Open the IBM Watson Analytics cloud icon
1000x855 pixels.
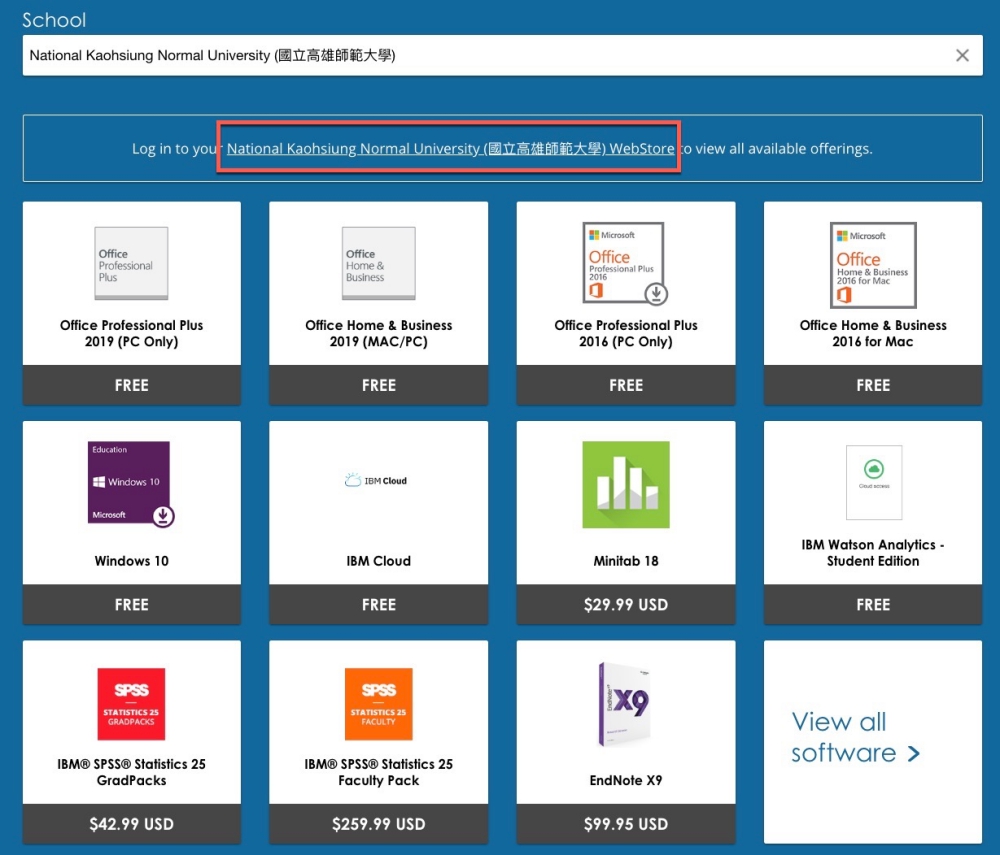coord(873,482)
